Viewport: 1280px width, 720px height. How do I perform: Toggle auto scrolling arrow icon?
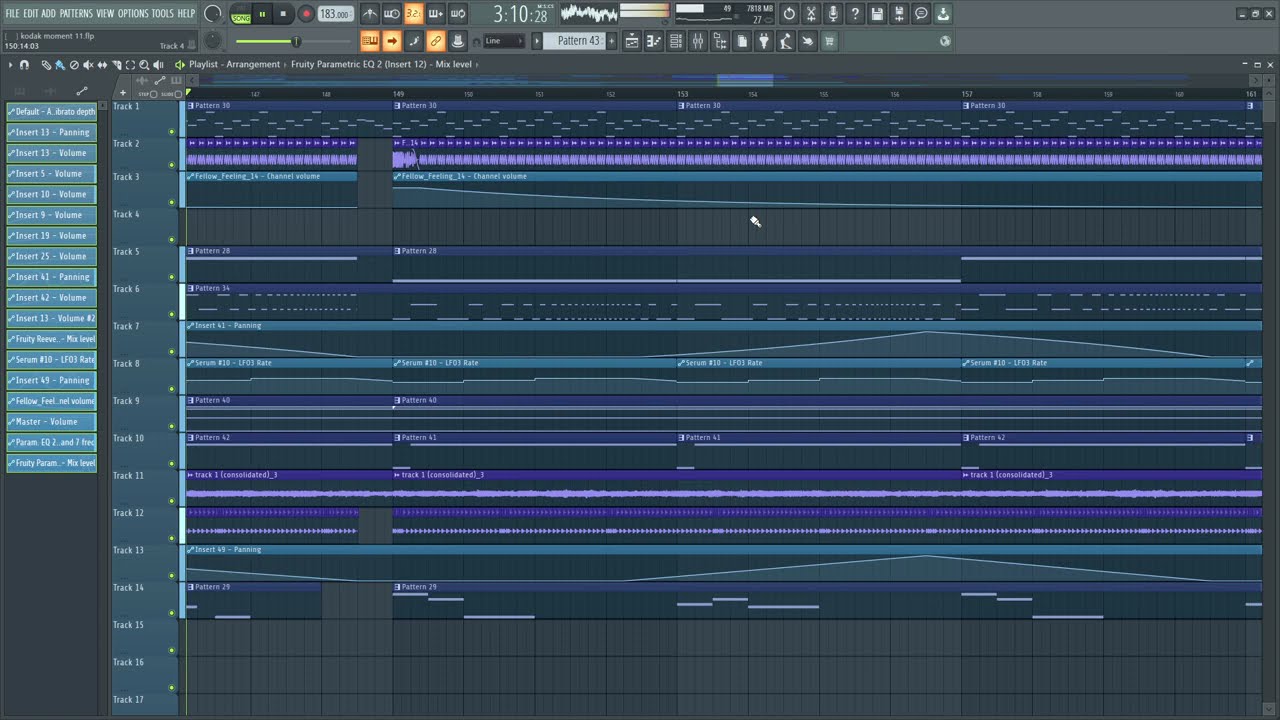click(x=392, y=41)
